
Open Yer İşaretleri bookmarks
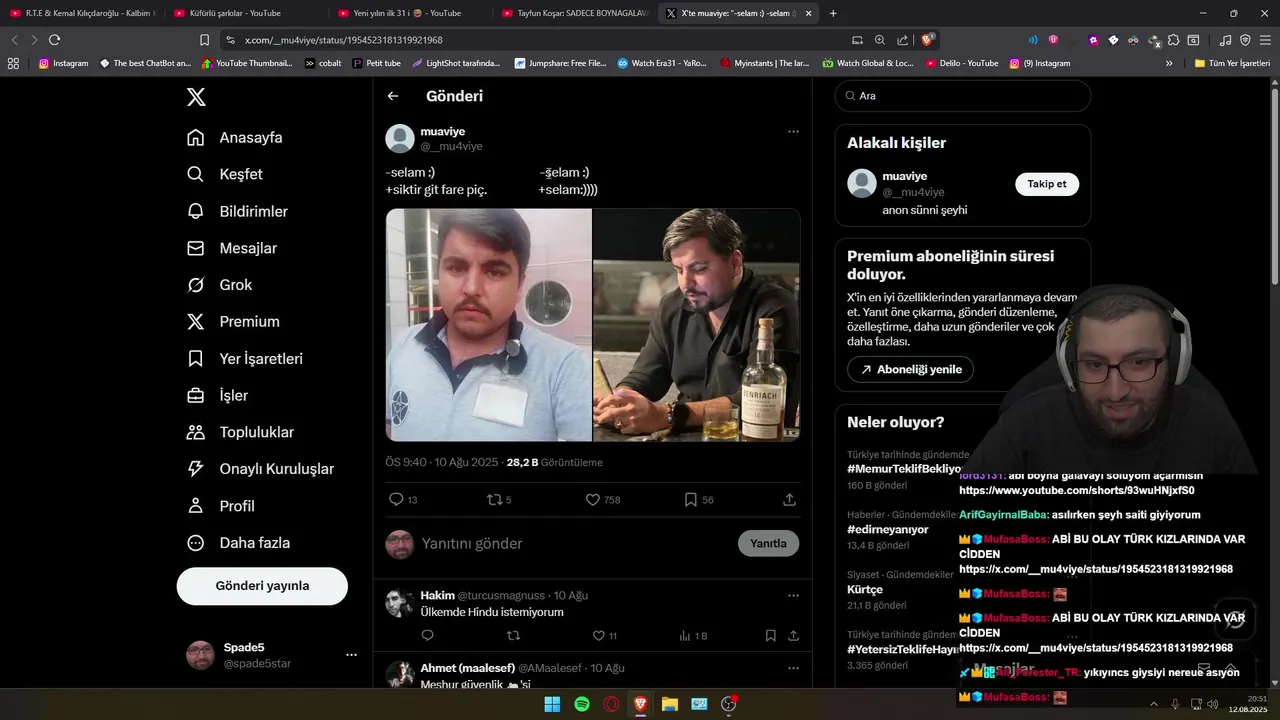click(x=244, y=358)
